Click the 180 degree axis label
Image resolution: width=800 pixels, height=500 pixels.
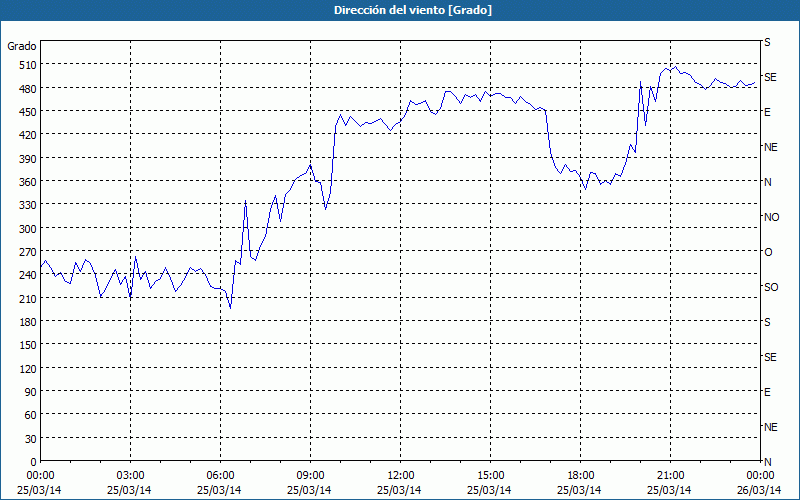[x=28, y=321]
